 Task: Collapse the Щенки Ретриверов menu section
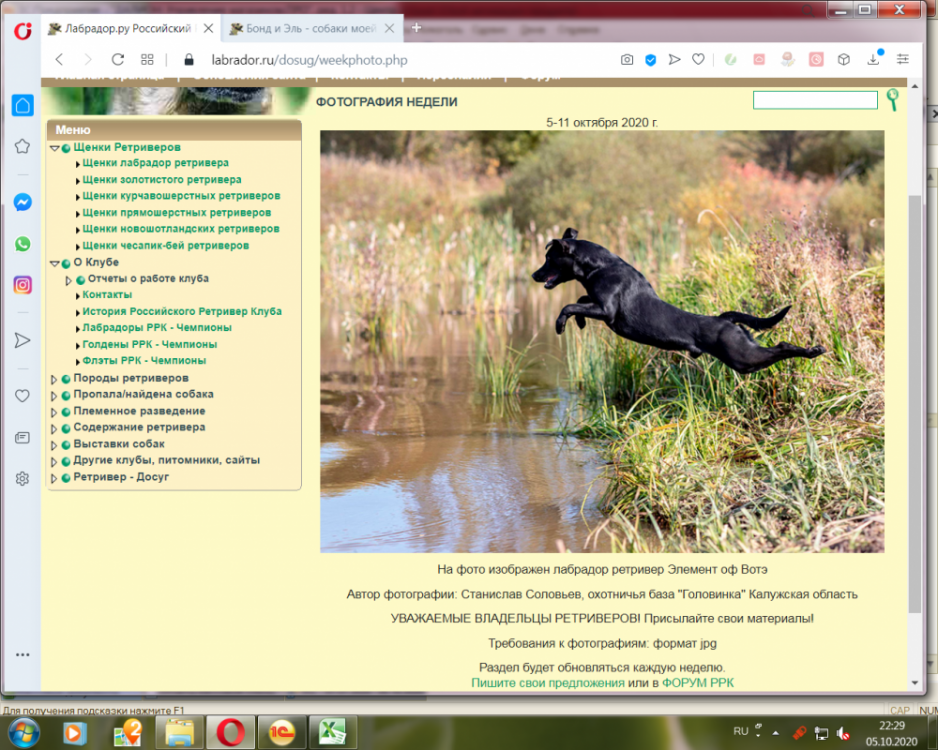click(55, 146)
